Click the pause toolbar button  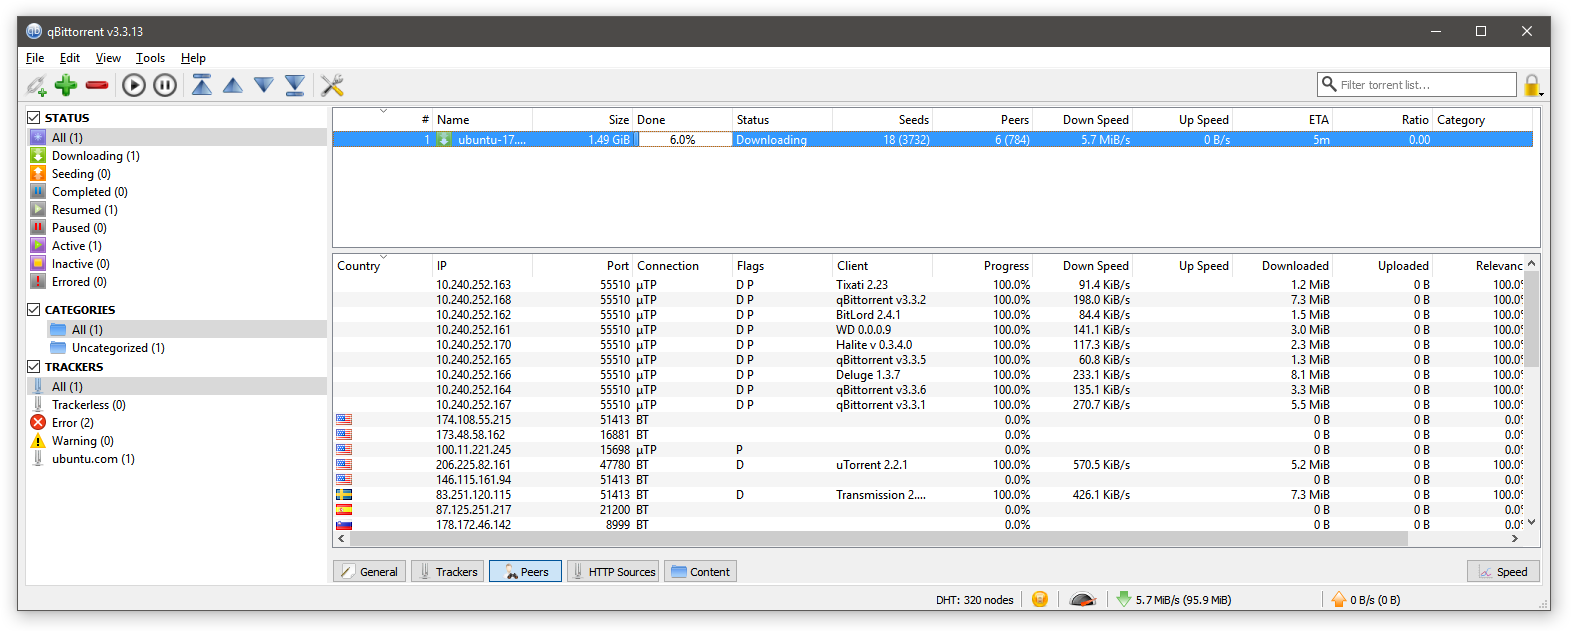click(165, 85)
